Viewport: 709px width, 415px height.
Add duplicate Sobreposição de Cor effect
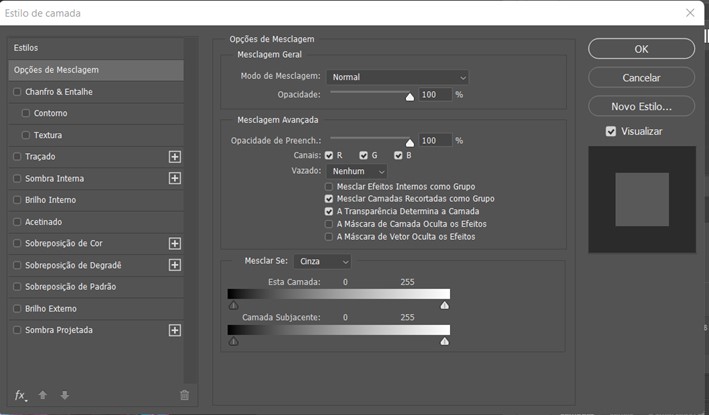(175, 244)
